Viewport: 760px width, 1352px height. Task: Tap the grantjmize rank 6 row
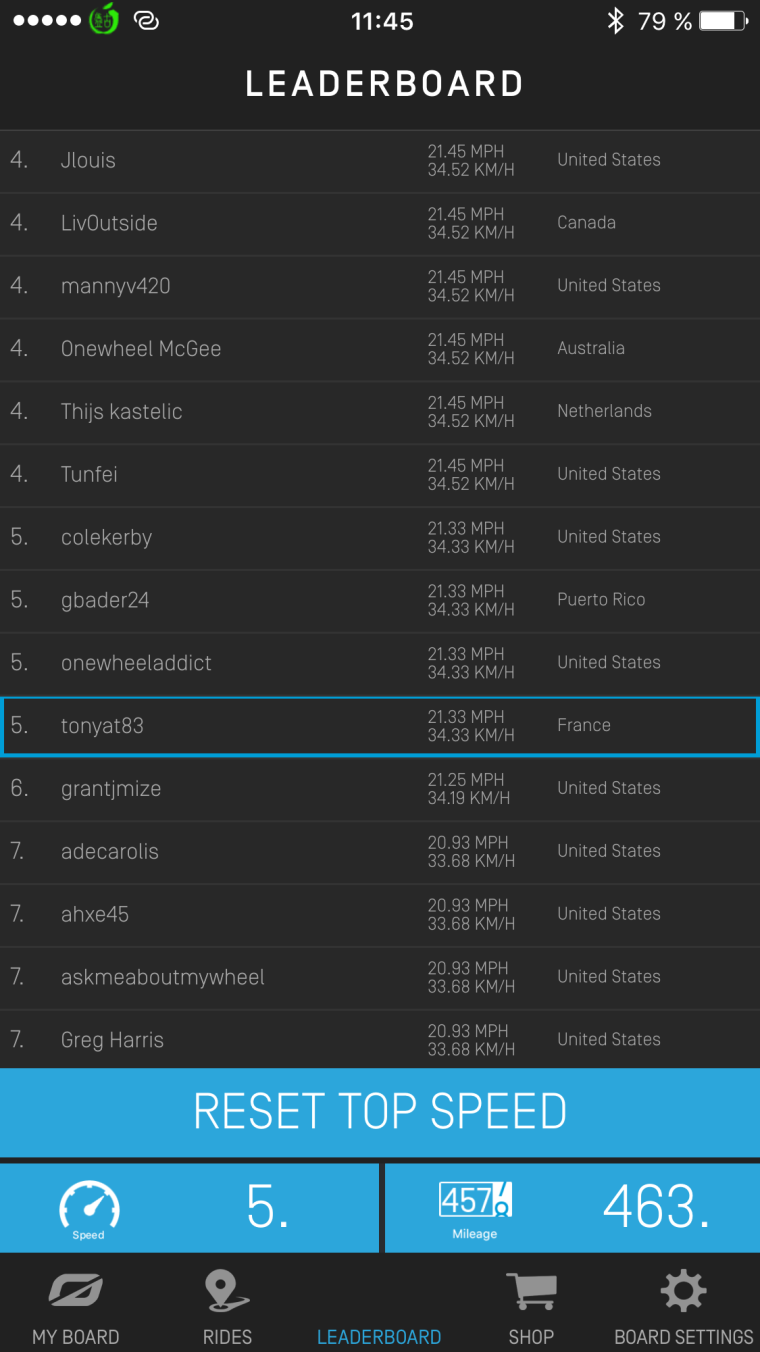pos(380,789)
